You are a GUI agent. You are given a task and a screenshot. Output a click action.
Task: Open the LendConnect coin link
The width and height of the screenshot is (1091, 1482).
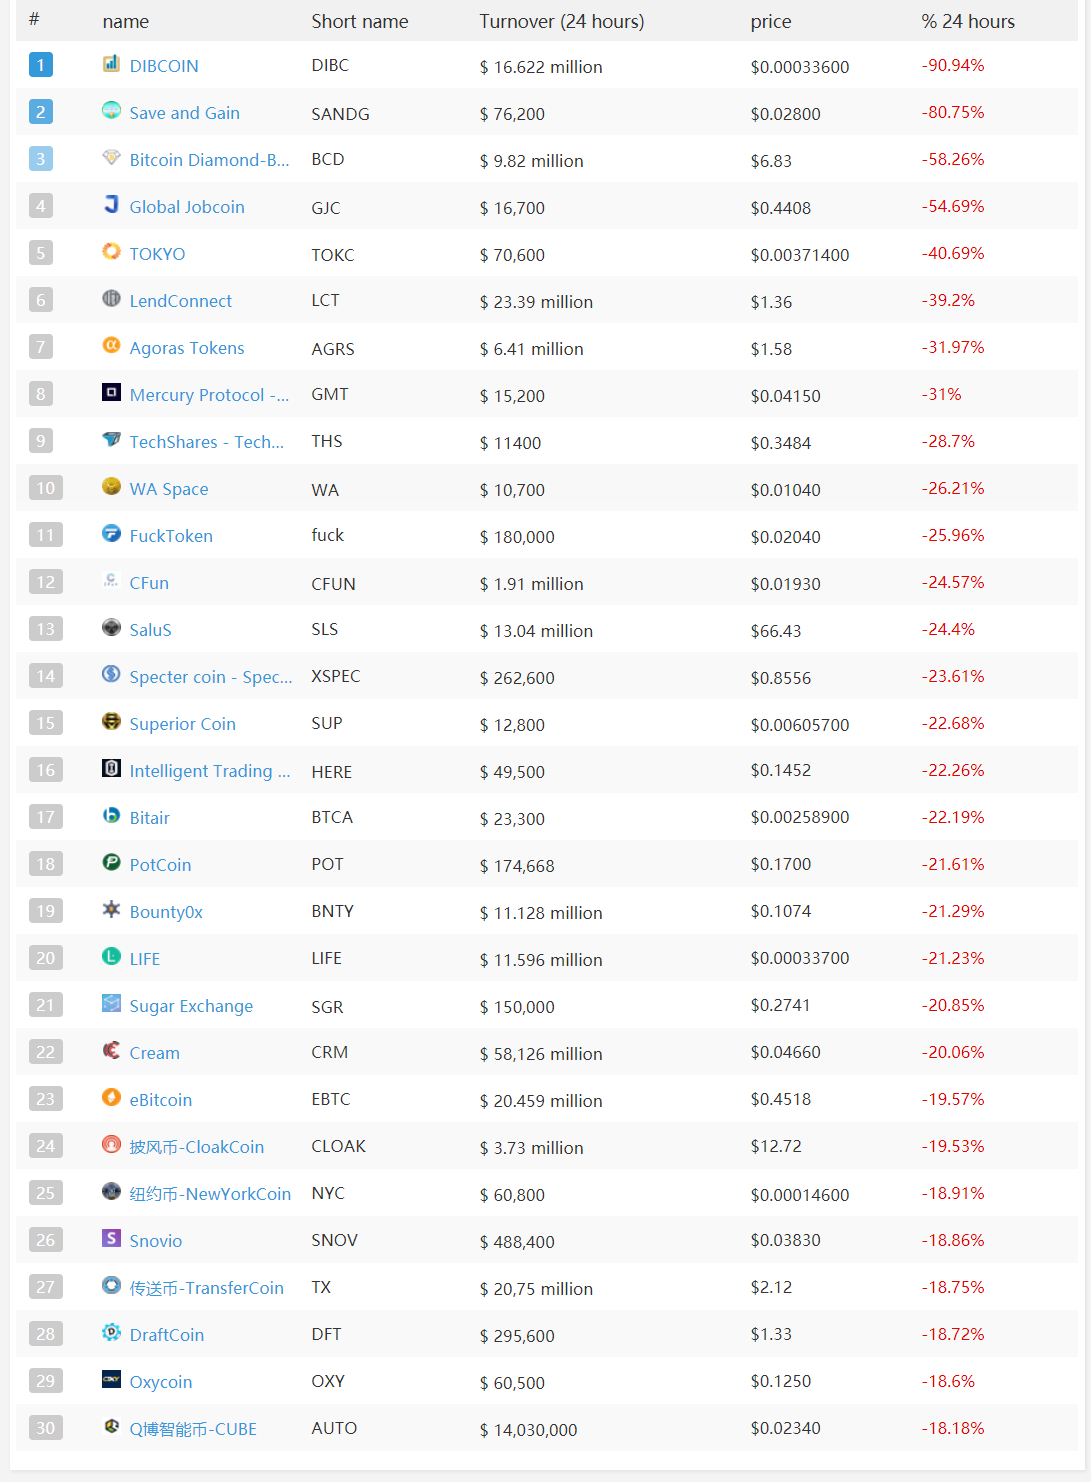[x=180, y=301]
